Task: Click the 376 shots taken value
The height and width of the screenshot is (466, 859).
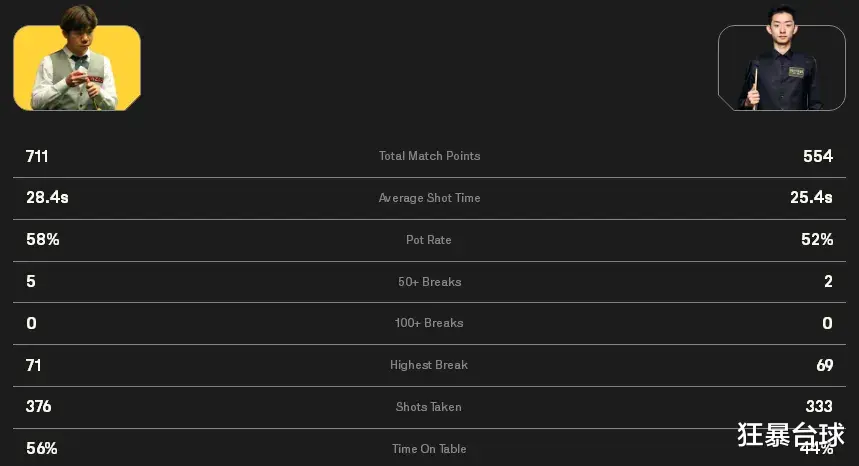Action: (x=38, y=406)
